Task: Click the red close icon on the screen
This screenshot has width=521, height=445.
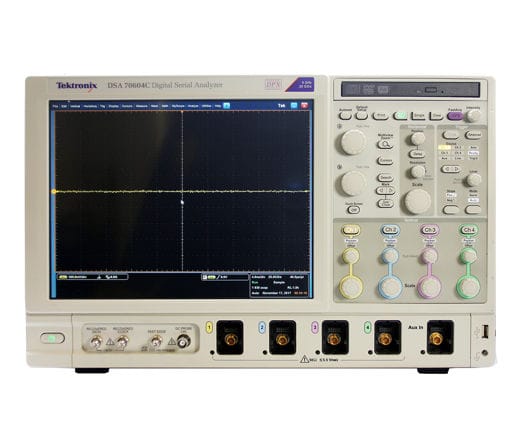Action: pyautogui.click(x=304, y=106)
